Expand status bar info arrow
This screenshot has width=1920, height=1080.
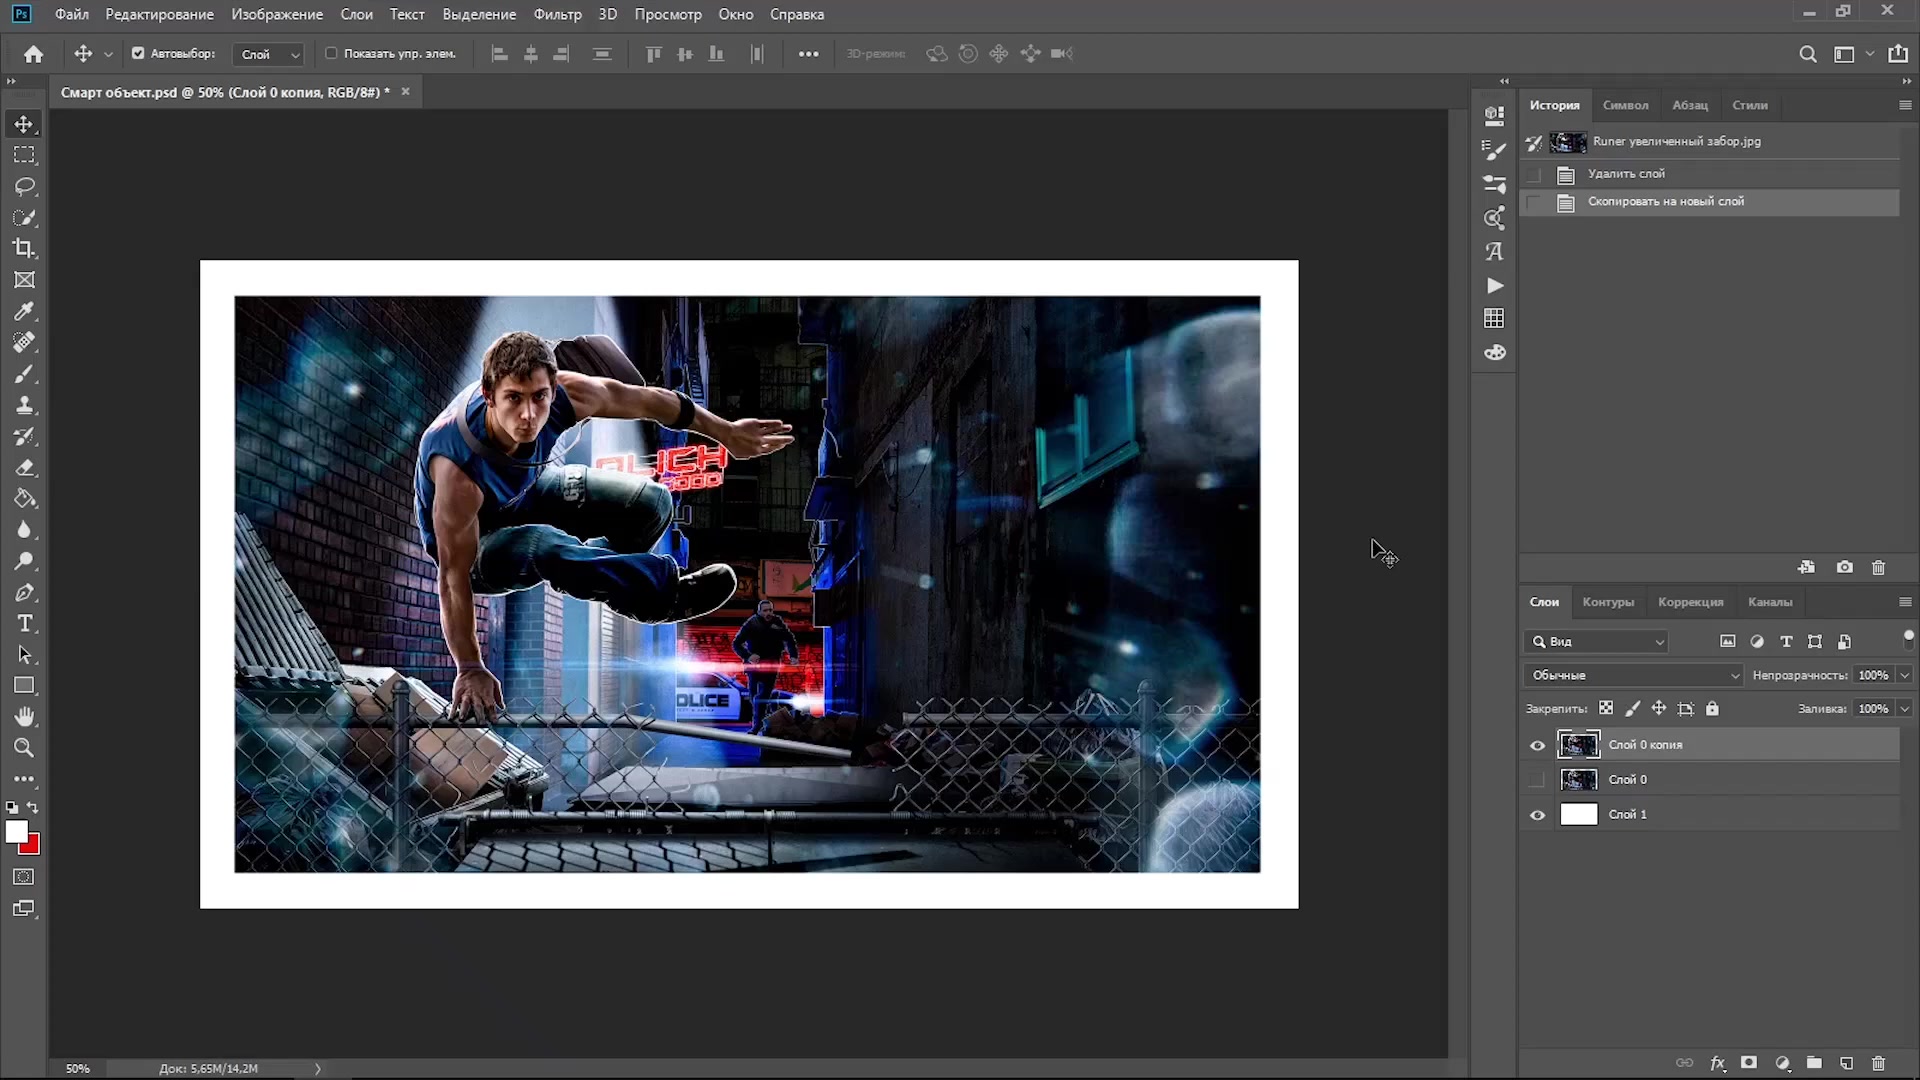pyautogui.click(x=318, y=1068)
